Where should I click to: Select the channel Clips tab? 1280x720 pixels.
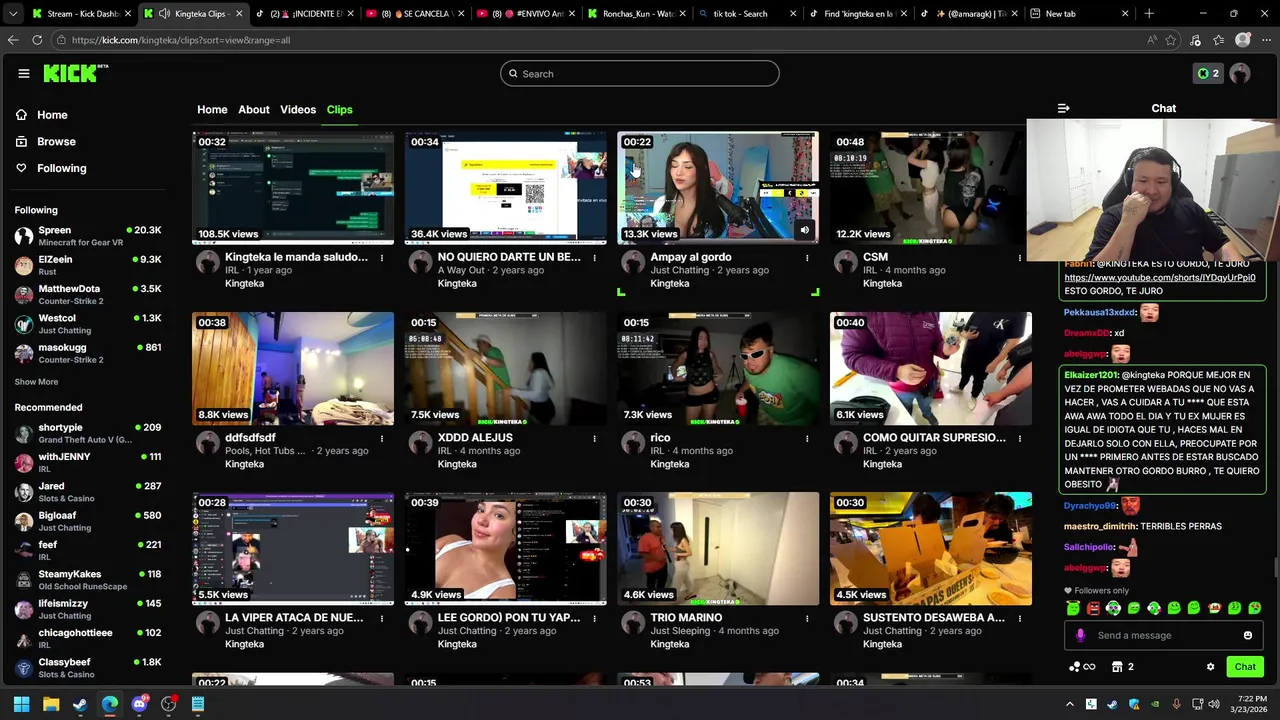pyautogui.click(x=340, y=109)
